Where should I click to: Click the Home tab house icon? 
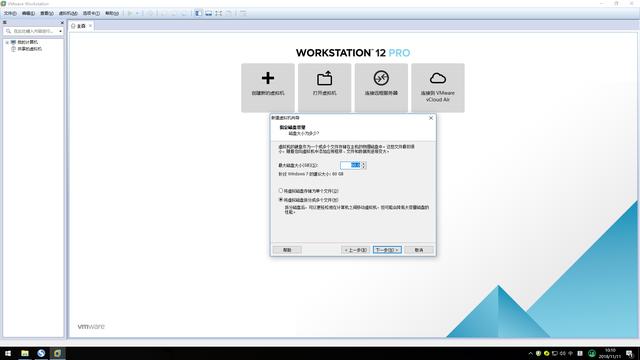[x=73, y=26]
